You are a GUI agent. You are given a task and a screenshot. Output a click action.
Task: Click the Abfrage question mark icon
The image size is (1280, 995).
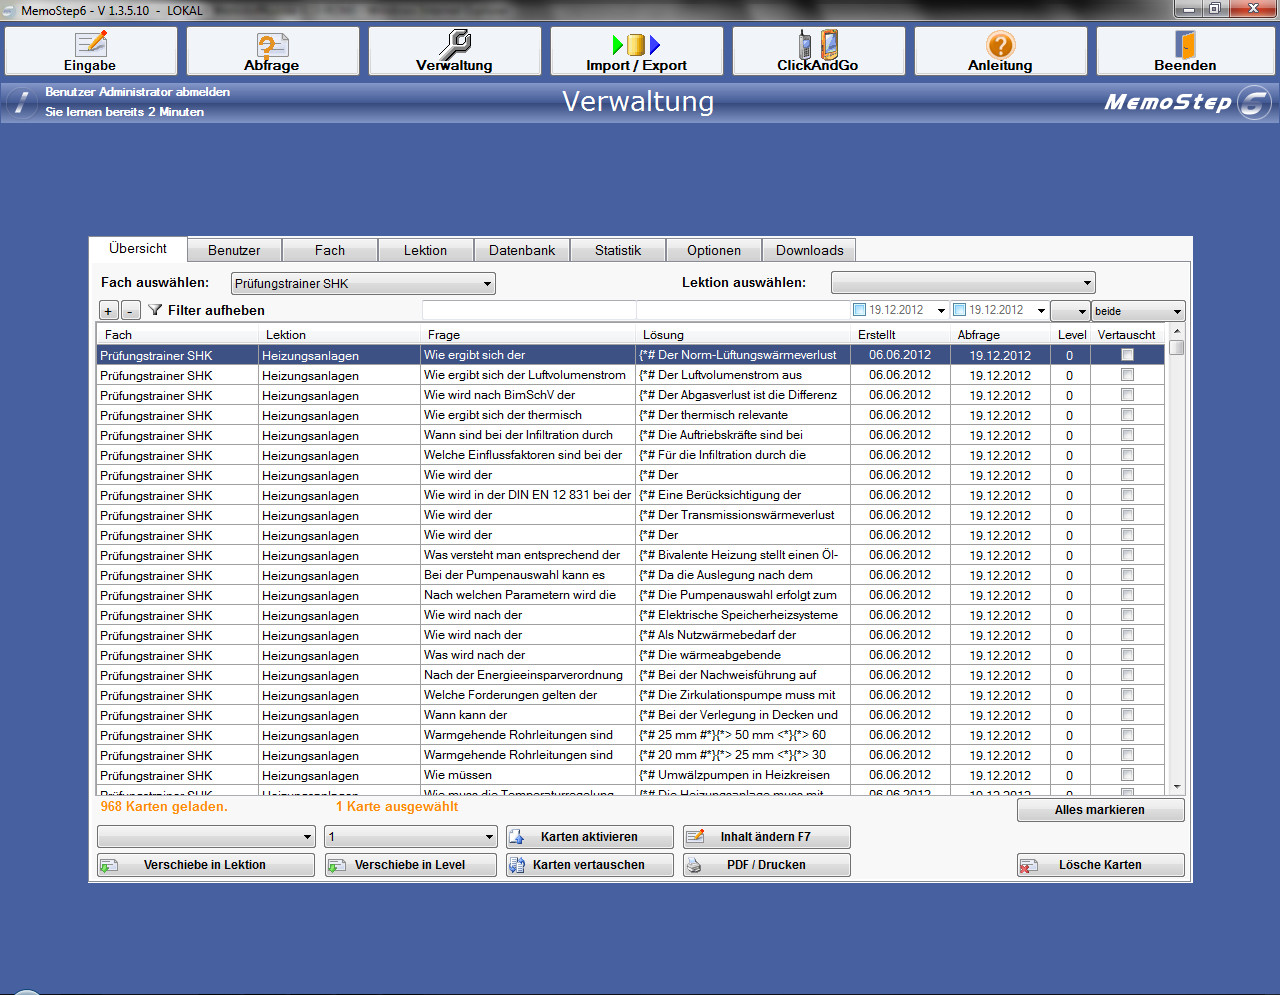click(x=272, y=44)
